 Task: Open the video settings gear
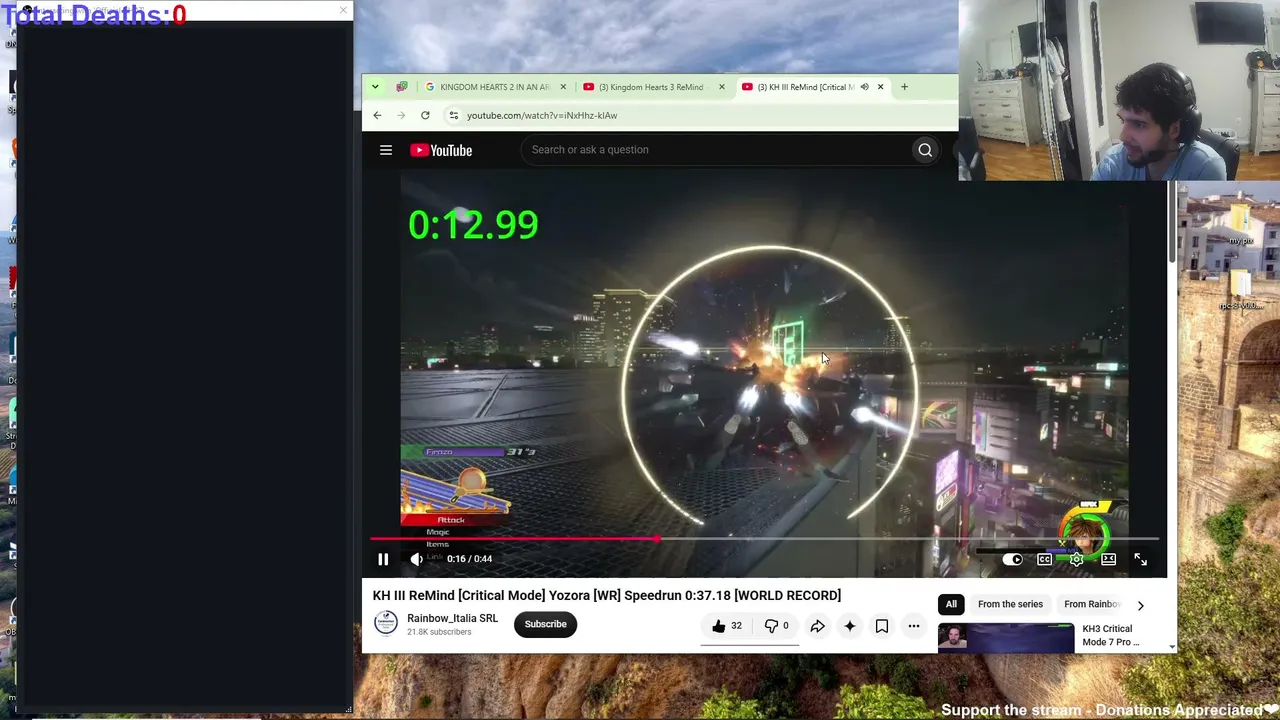coord(1076,559)
